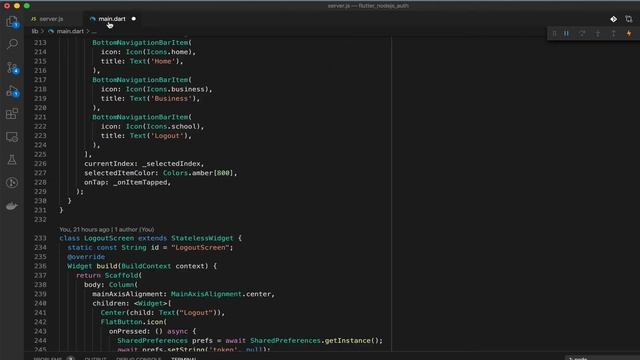The image size is (640, 360).
Task: Click the diamond-shaped editor title icon
Action: click(613, 19)
